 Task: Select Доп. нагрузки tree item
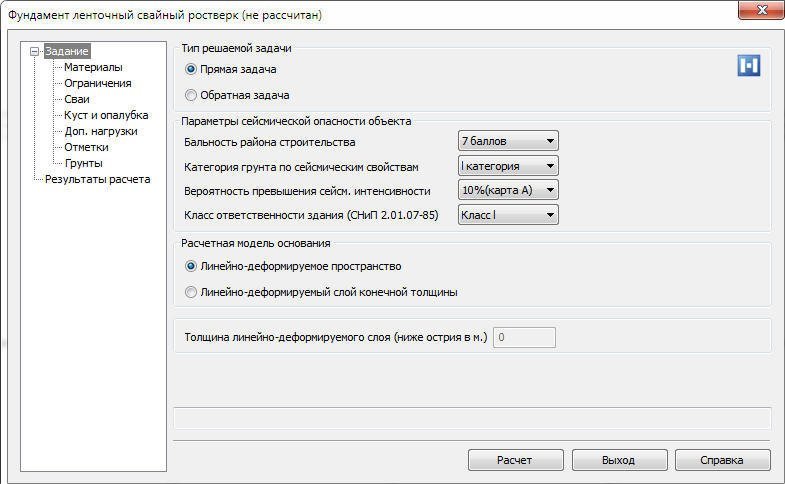[x=101, y=131]
